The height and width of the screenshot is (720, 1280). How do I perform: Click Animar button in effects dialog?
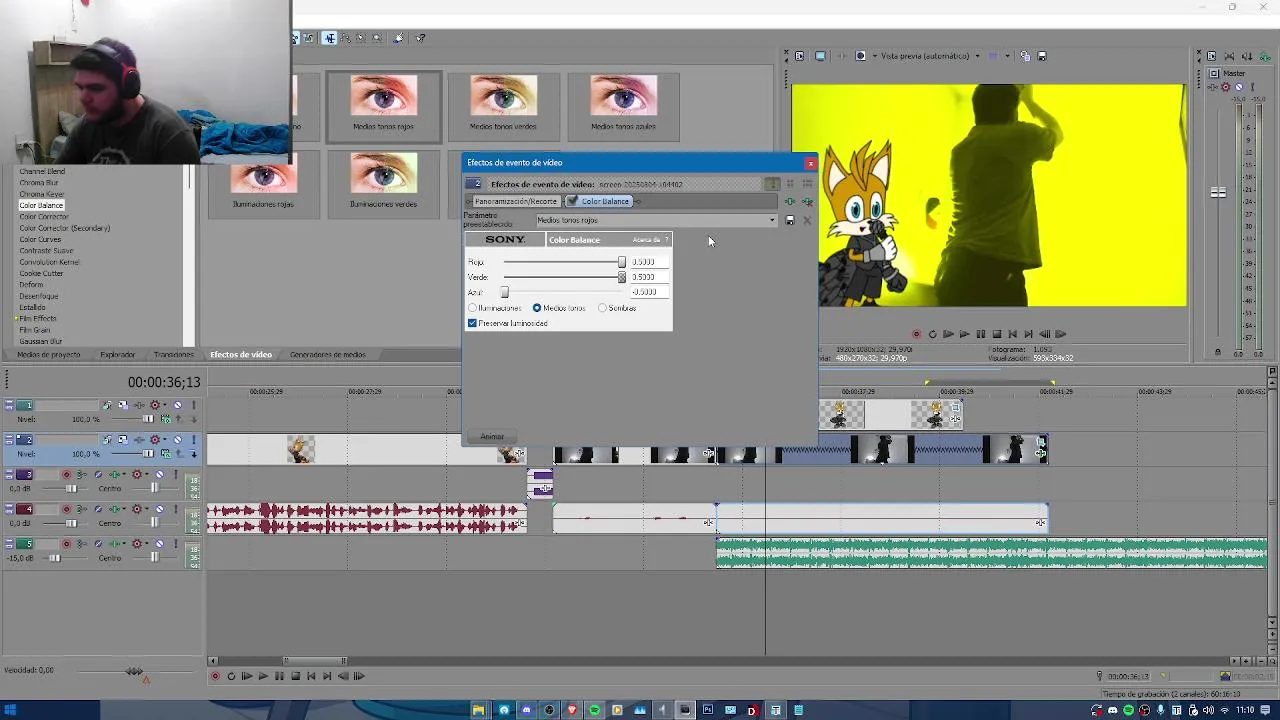tap(492, 436)
